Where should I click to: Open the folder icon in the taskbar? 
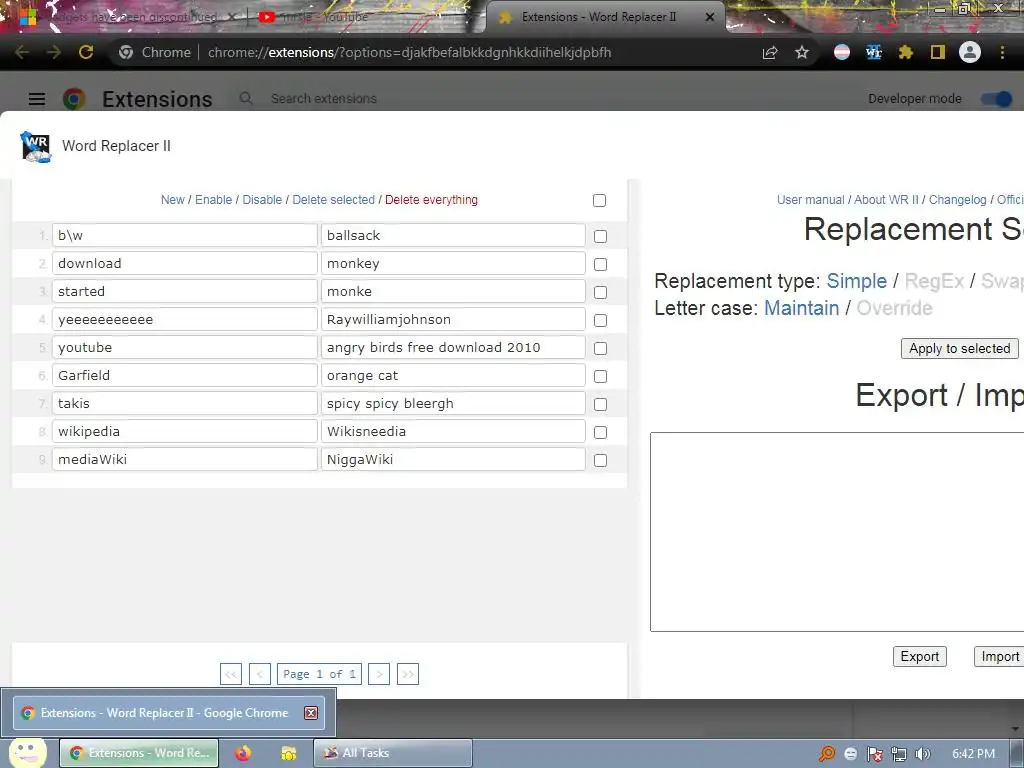pyautogui.click(x=289, y=753)
